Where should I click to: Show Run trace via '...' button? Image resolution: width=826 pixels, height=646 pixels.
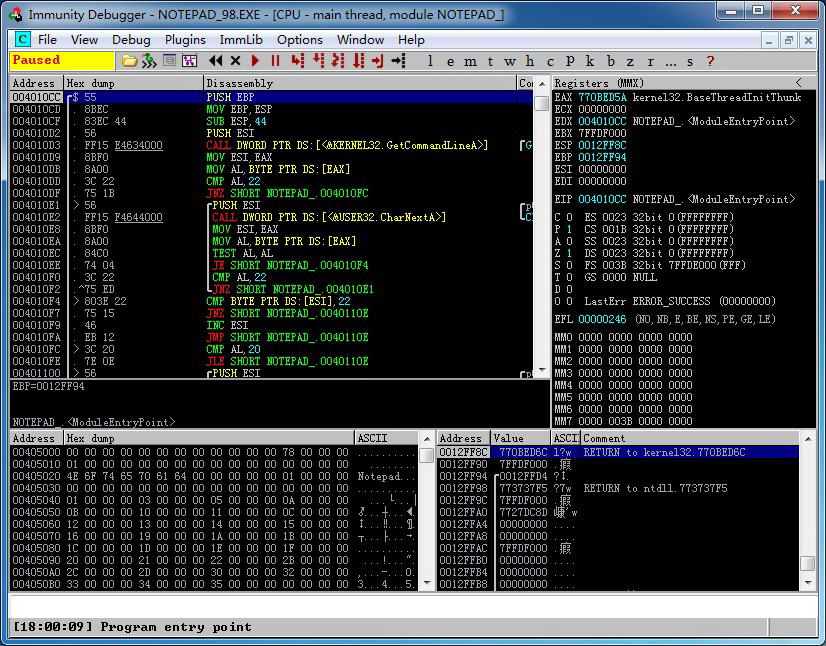(x=671, y=62)
